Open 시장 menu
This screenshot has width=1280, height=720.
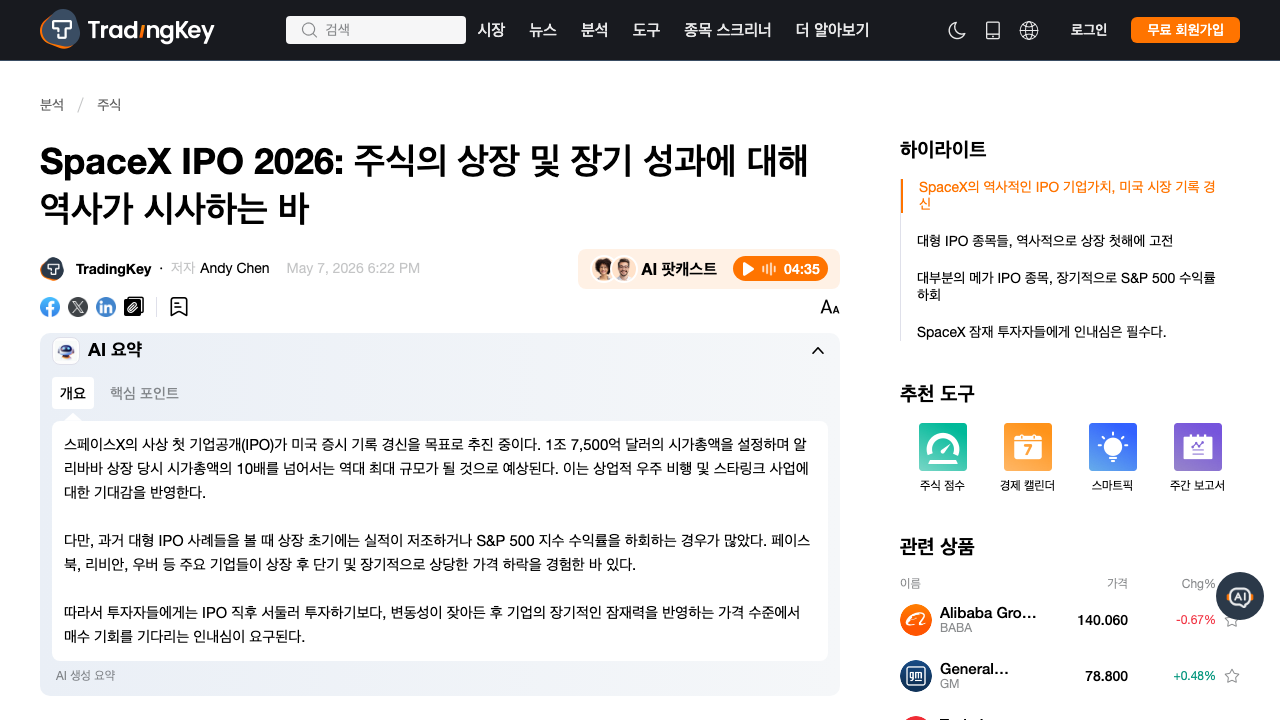[491, 30]
